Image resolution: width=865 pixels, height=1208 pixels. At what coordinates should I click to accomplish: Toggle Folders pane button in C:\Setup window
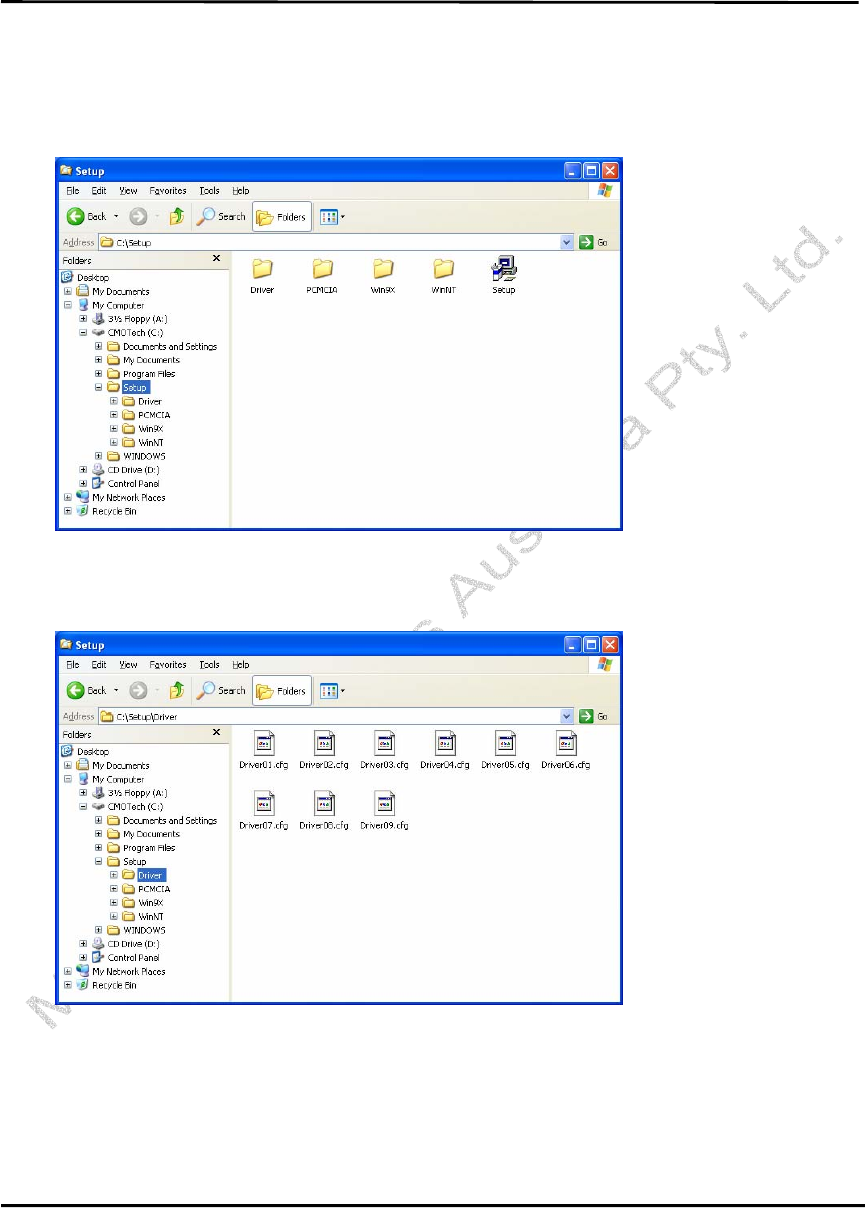tap(282, 216)
